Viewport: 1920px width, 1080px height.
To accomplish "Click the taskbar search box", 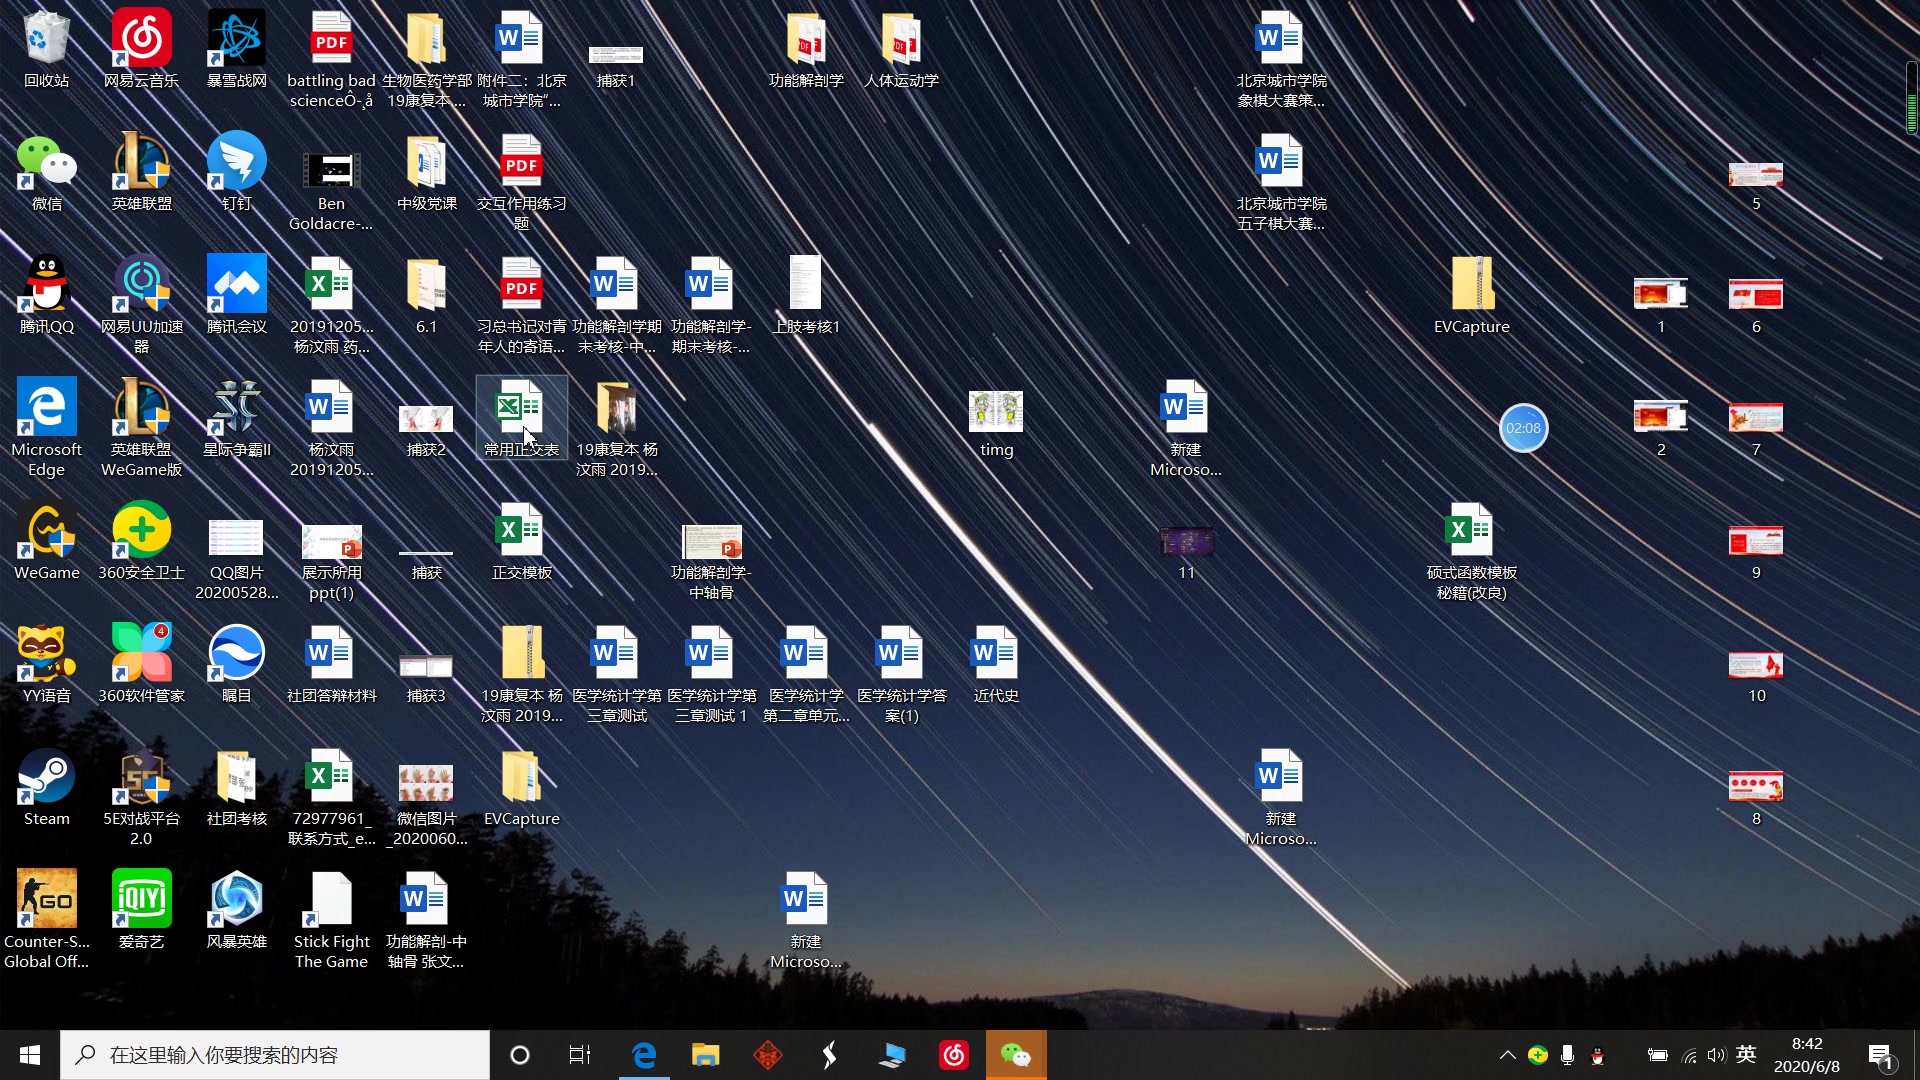I will click(x=275, y=1055).
